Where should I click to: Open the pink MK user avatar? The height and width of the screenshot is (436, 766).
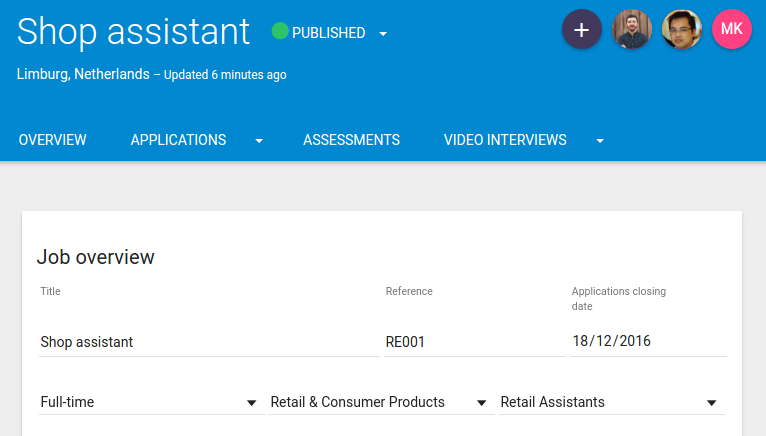732,30
